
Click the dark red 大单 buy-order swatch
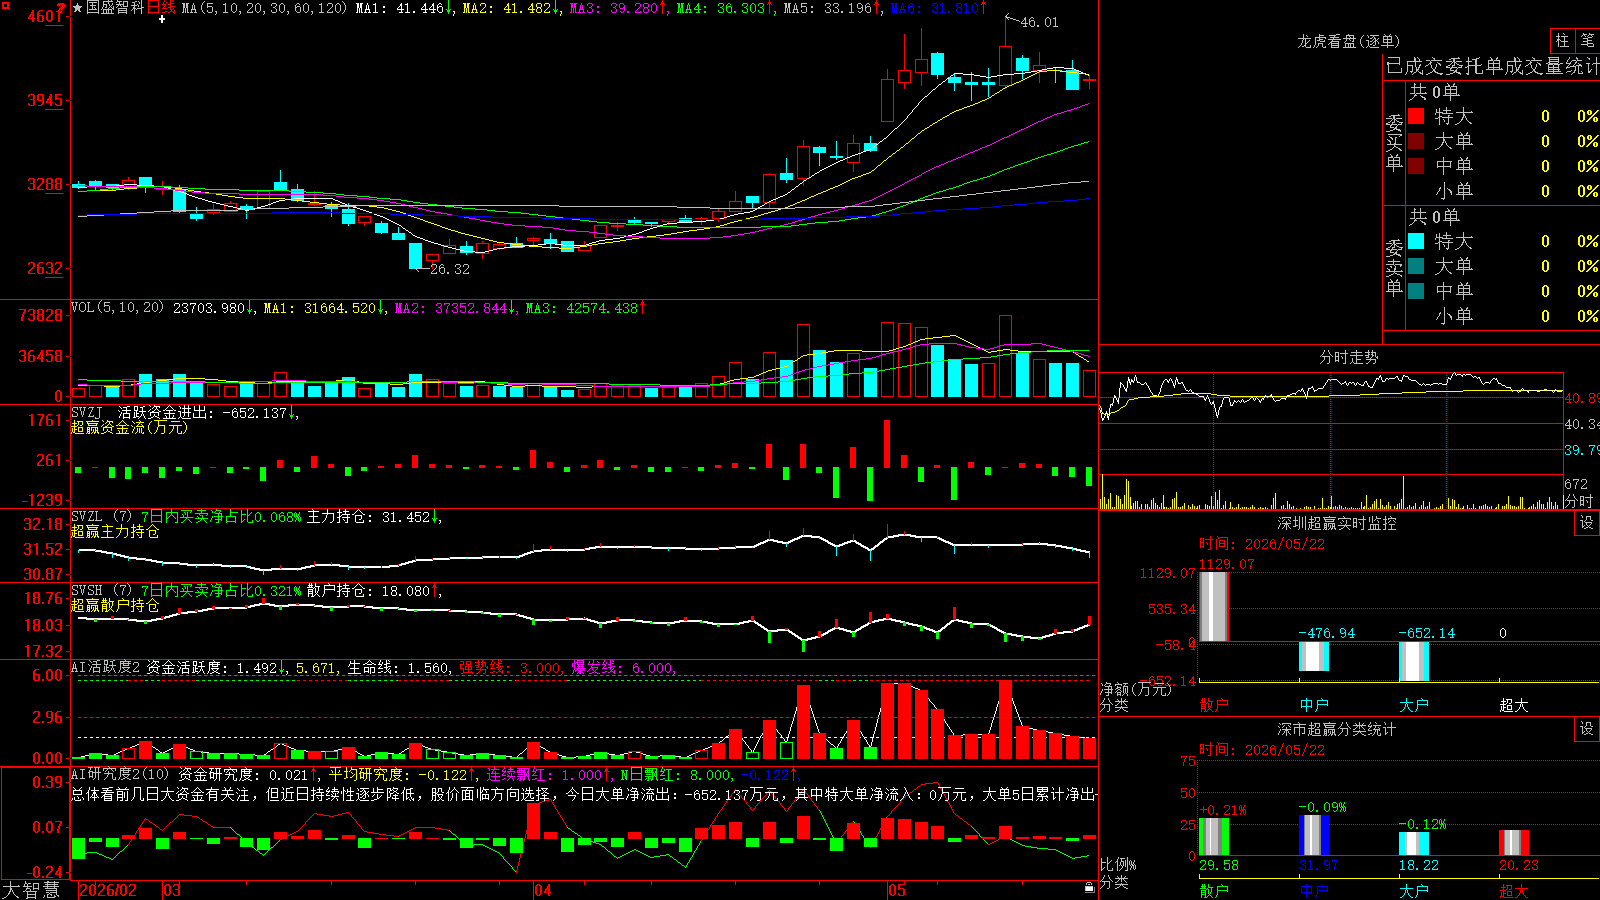coord(1416,141)
